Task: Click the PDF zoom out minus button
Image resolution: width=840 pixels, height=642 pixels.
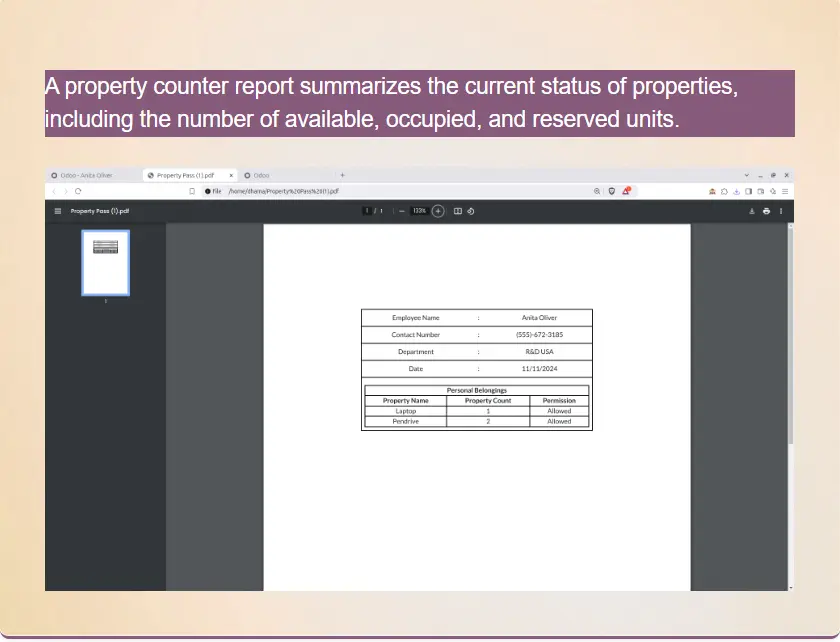Action: coord(402,211)
